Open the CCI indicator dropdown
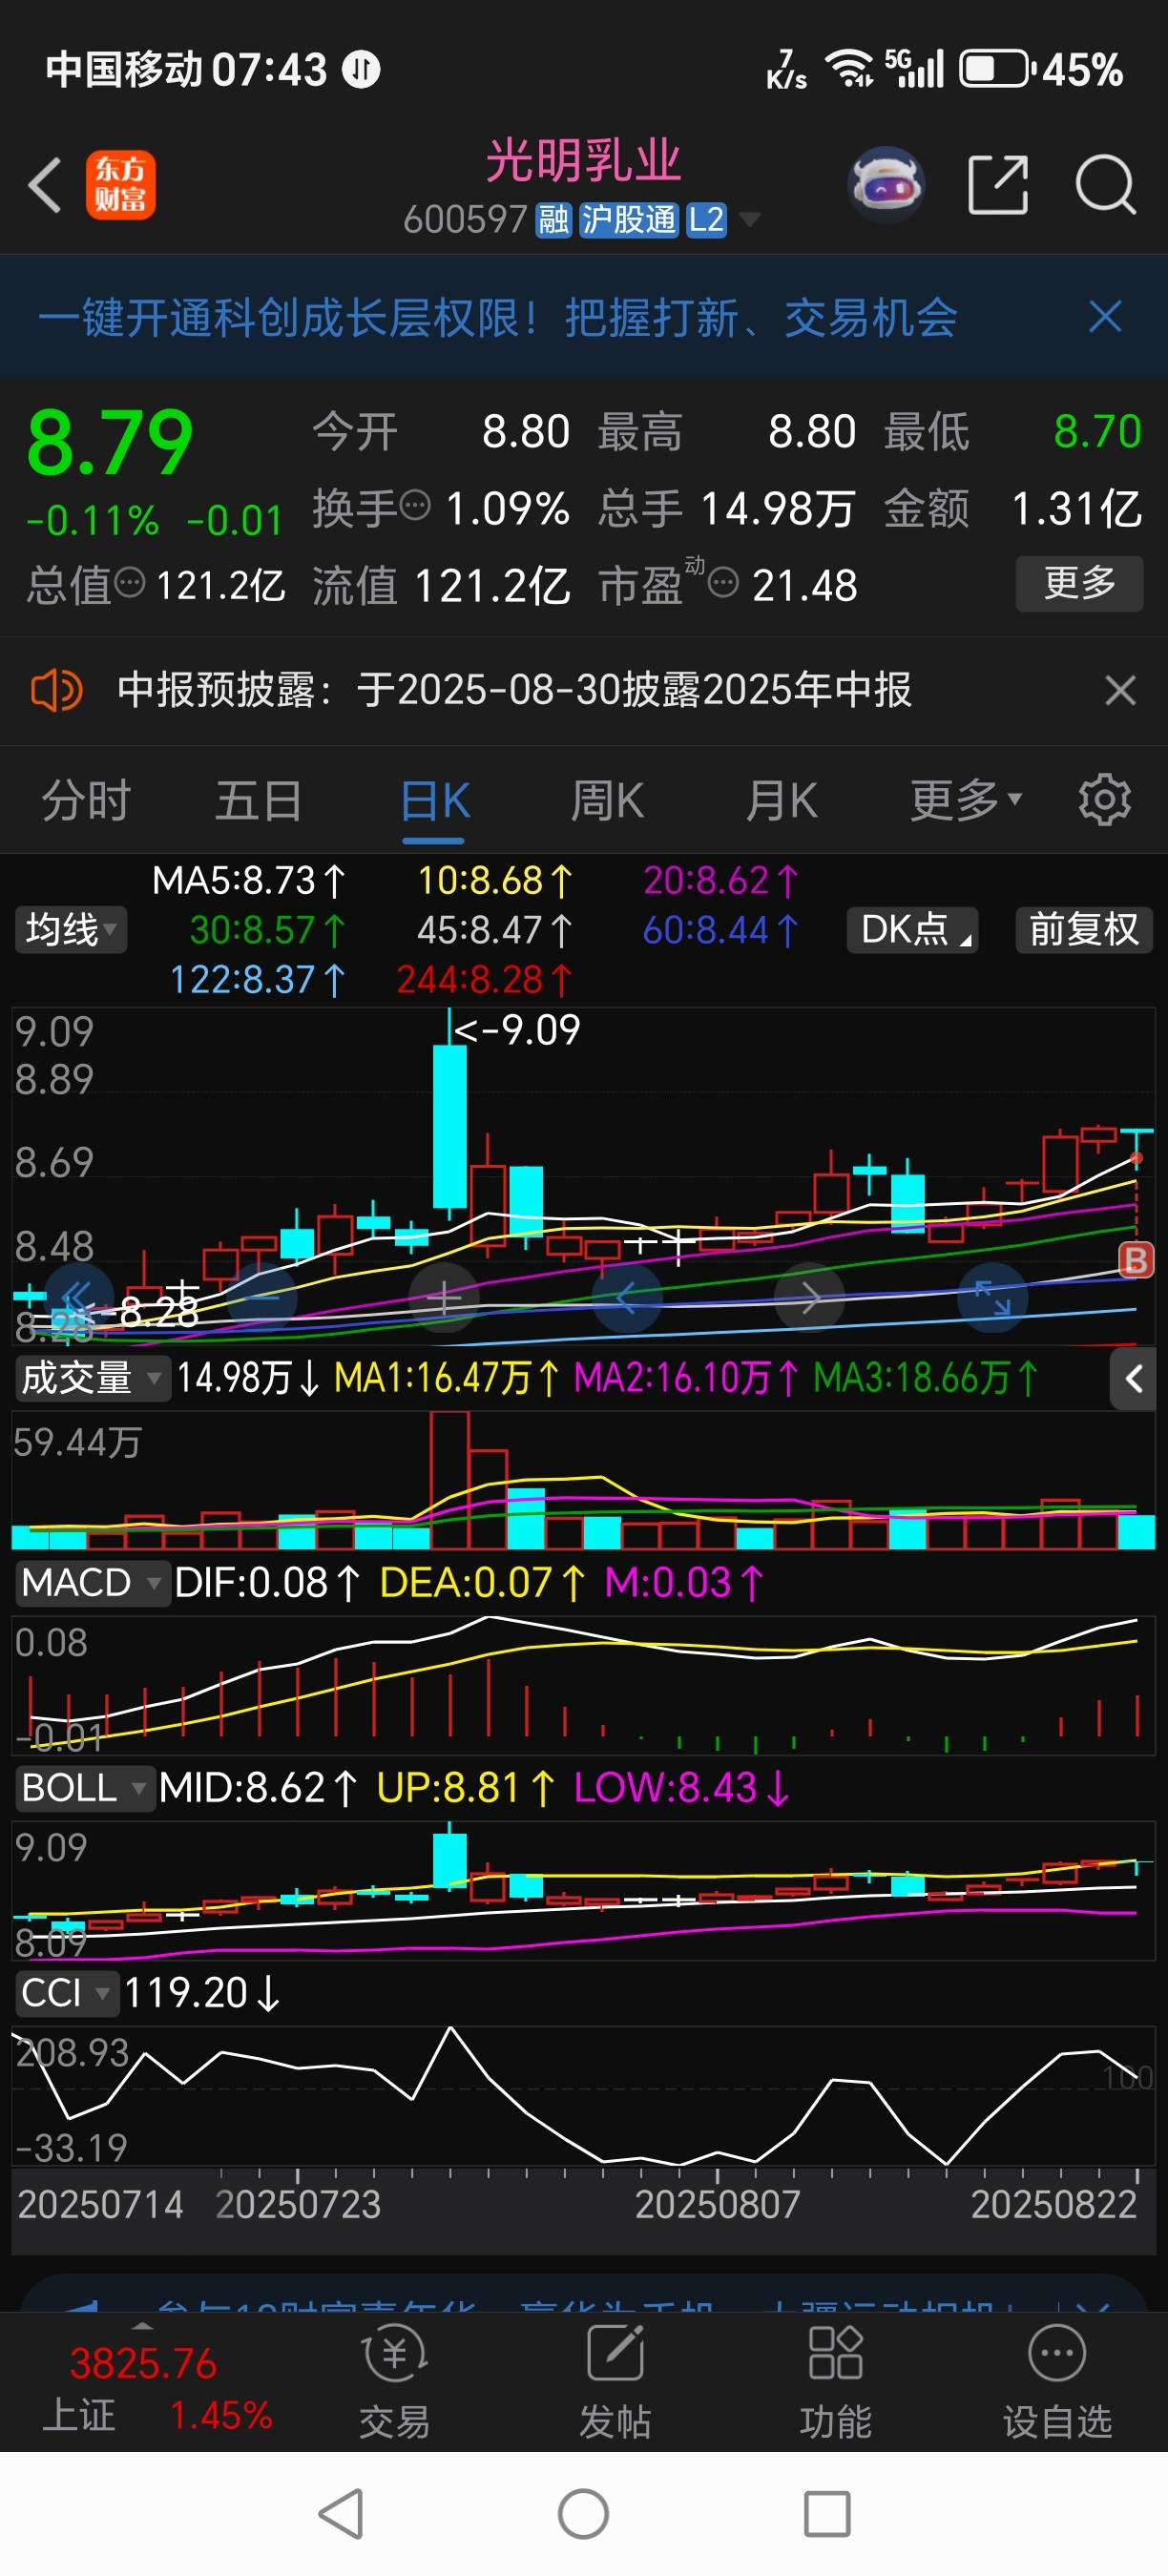Viewport: 1168px width, 2576px height. pyautogui.click(x=66, y=1993)
